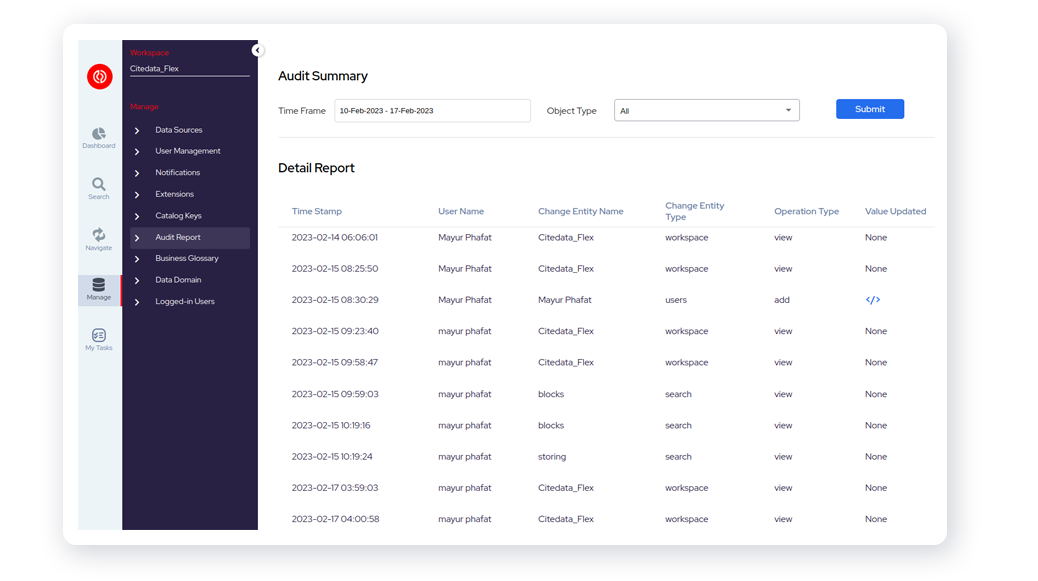The height and width of the screenshot is (581, 1038).
Task: Click the Time Frame date field
Action: click(x=432, y=110)
